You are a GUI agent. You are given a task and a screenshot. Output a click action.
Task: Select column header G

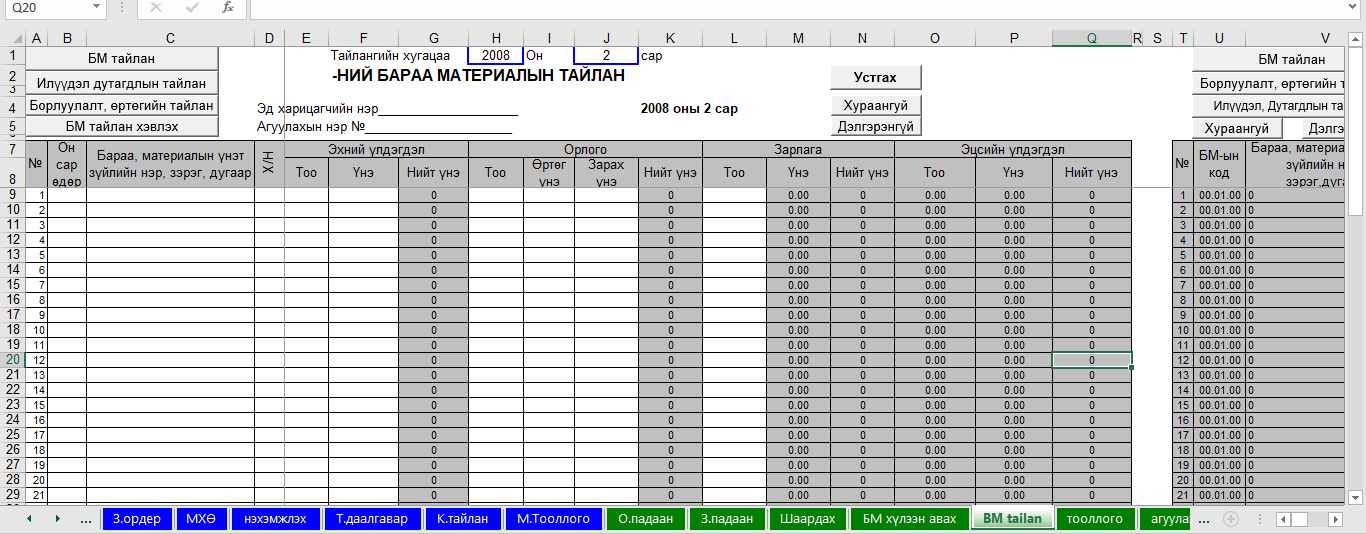[432, 39]
